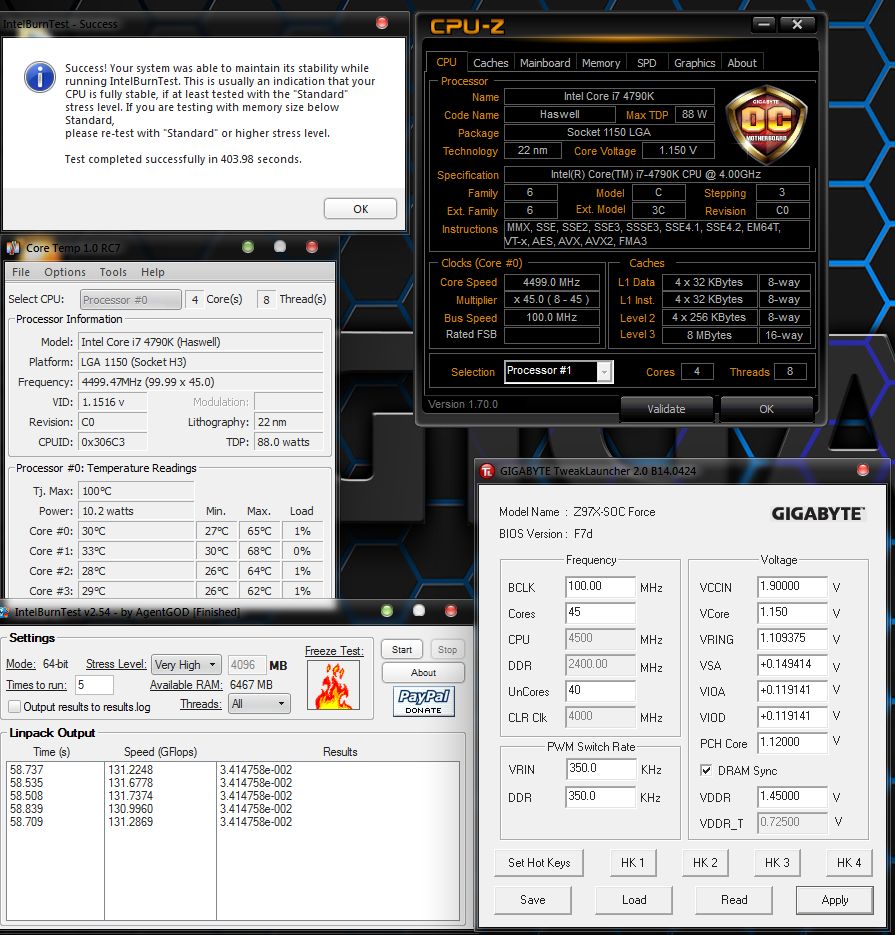Click the Apply button in TweakLauncher
Screen dimensions: 895x935
835,900
